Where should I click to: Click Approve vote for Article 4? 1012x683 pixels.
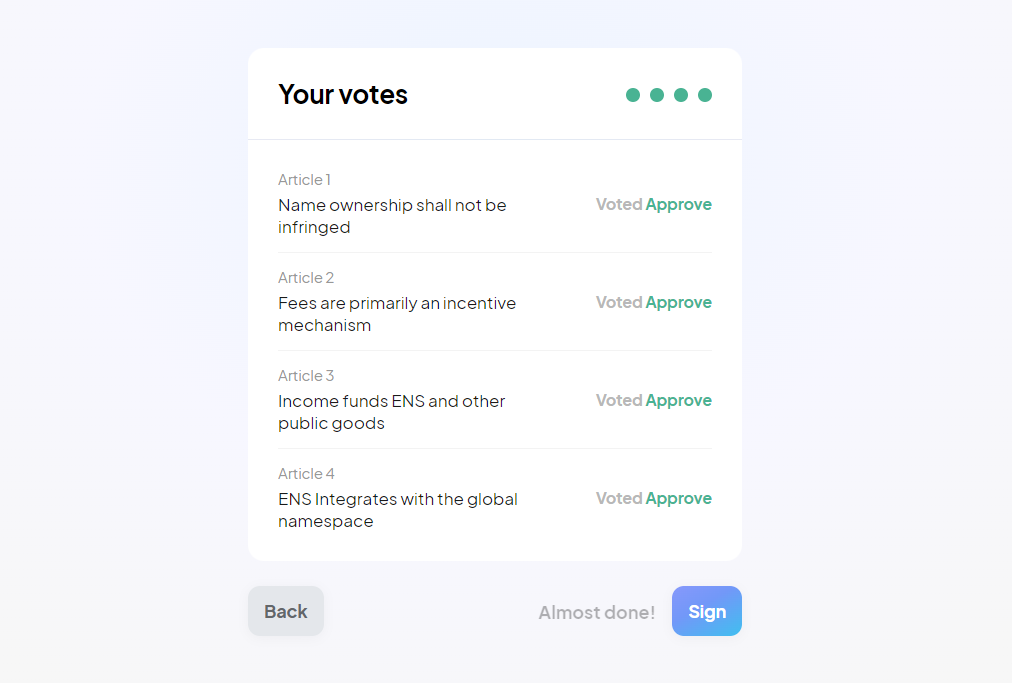coord(678,498)
